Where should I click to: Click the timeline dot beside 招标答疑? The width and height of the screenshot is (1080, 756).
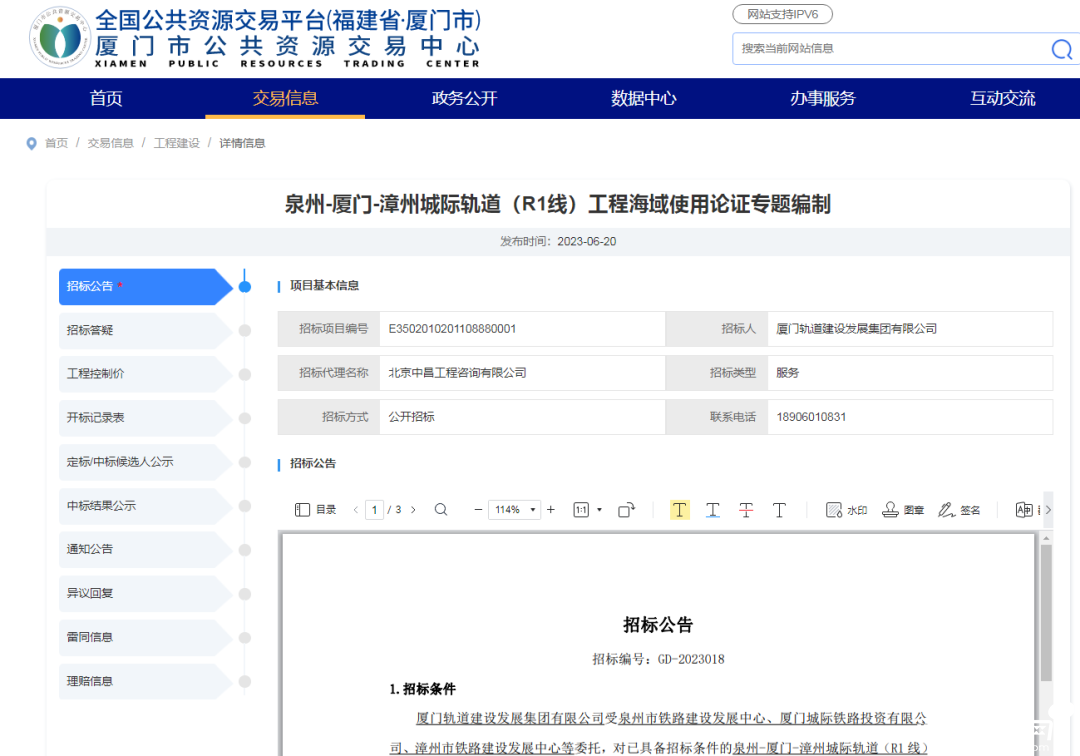(245, 330)
